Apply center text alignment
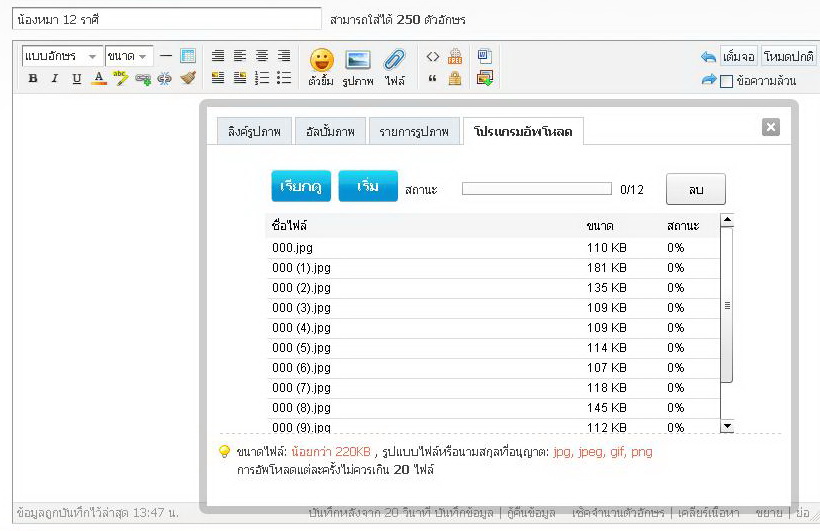The width and height of the screenshot is (820, 531). click(261, 55)
